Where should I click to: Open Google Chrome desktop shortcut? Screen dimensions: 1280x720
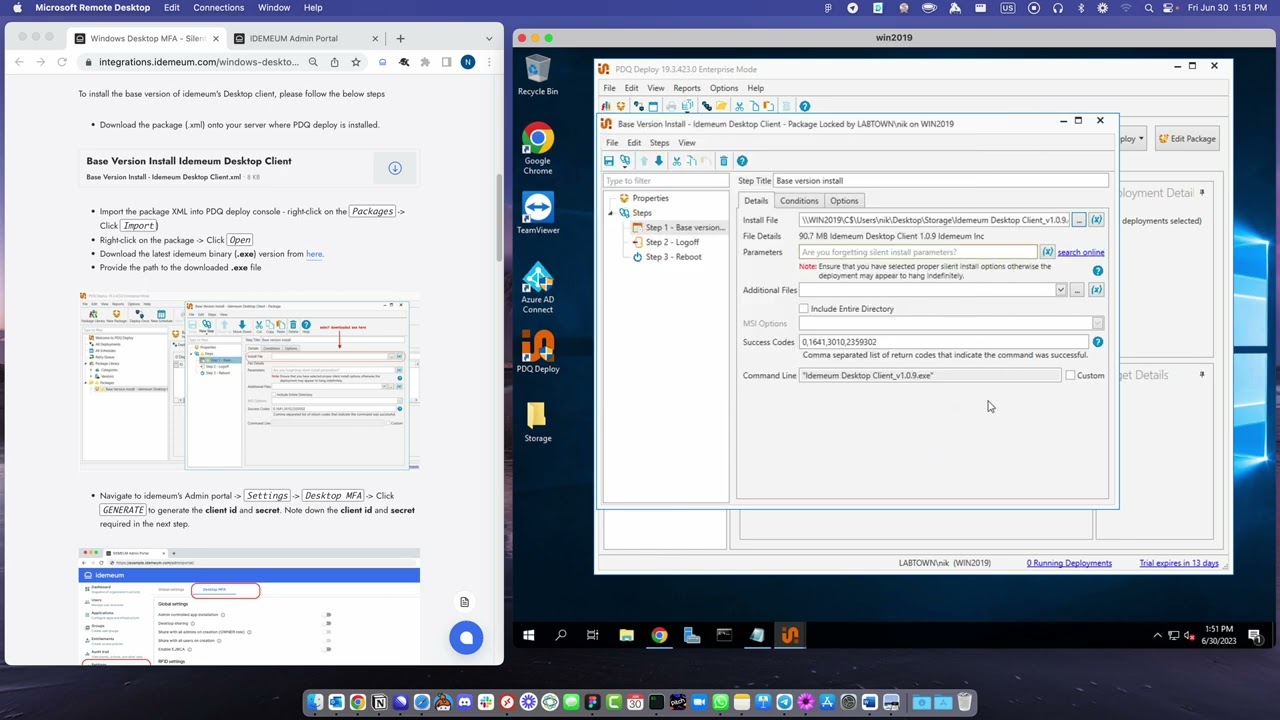click(x=537, y=150)
